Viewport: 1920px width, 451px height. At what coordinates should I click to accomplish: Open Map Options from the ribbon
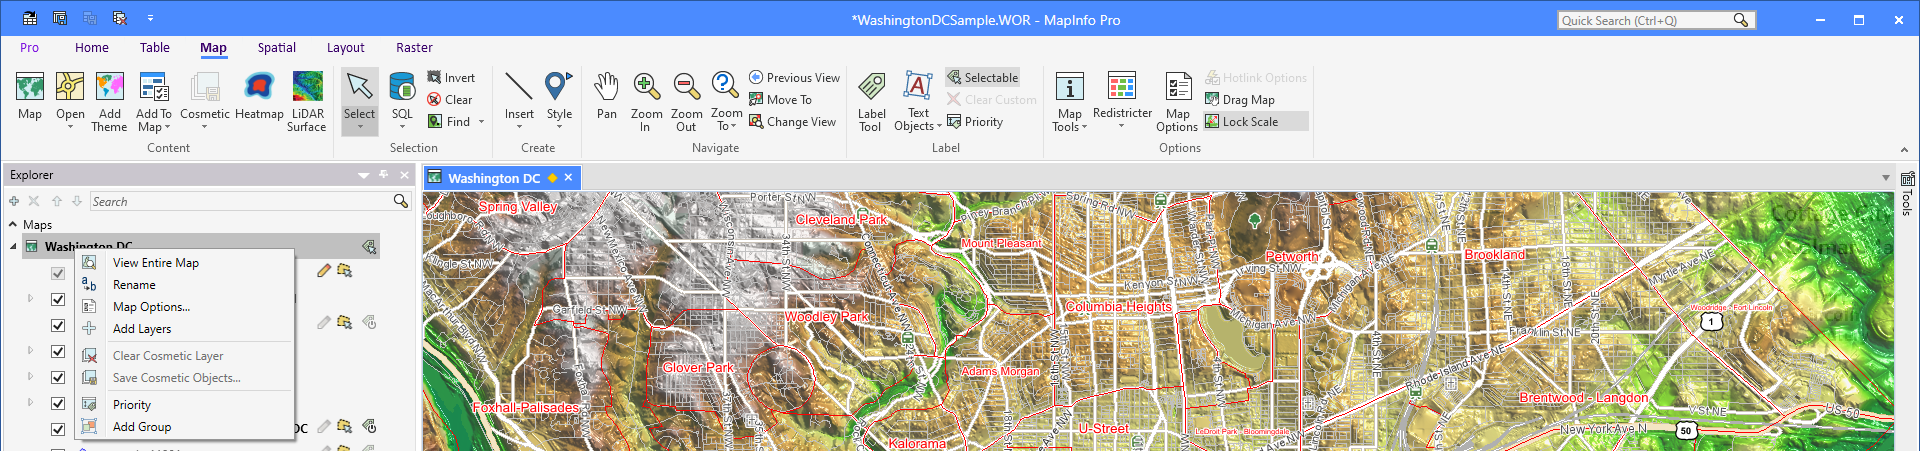coord(1177,100)
